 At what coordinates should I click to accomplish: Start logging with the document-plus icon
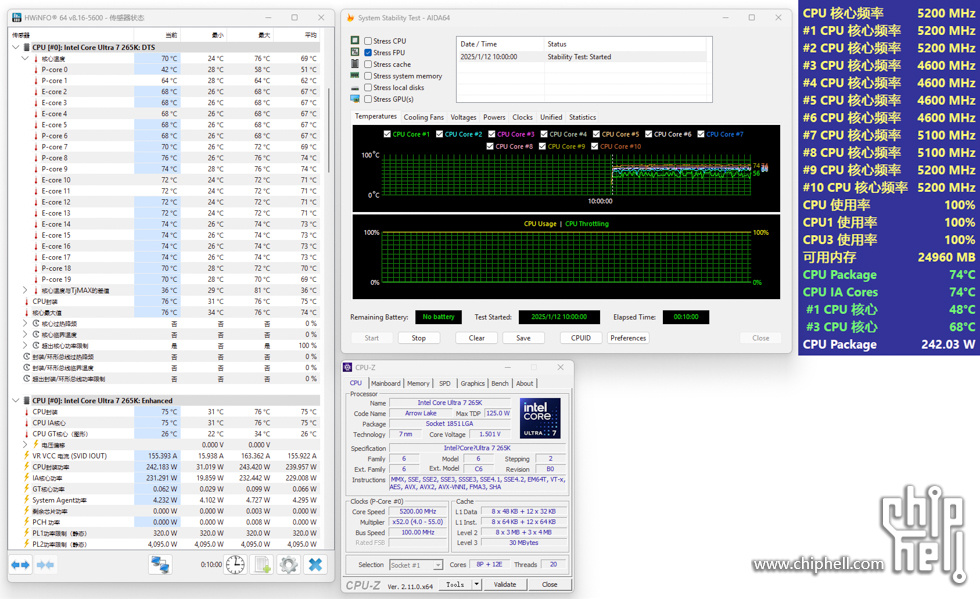[x=262, y=565]
